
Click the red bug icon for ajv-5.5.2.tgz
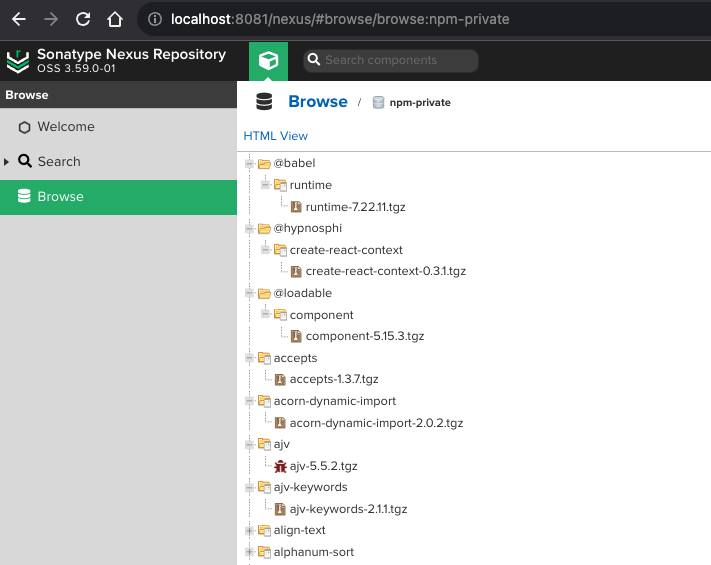[x=280, y=466]
